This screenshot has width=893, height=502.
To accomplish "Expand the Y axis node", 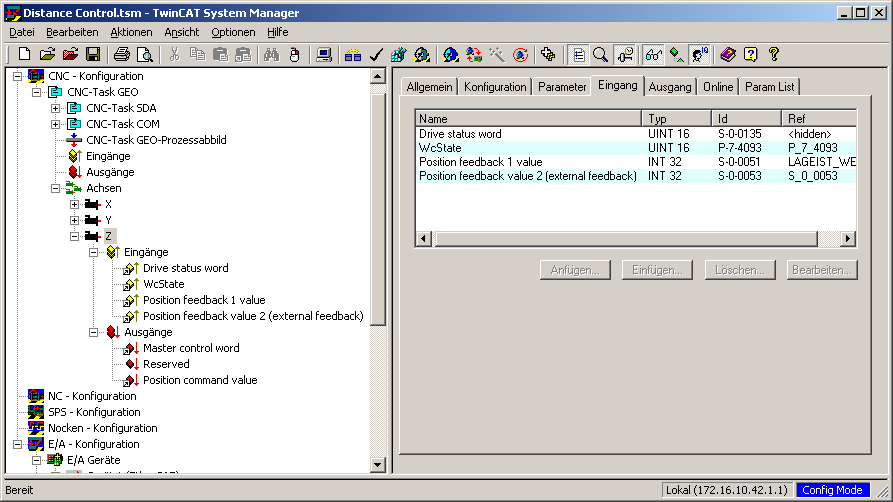I will 75,220.
